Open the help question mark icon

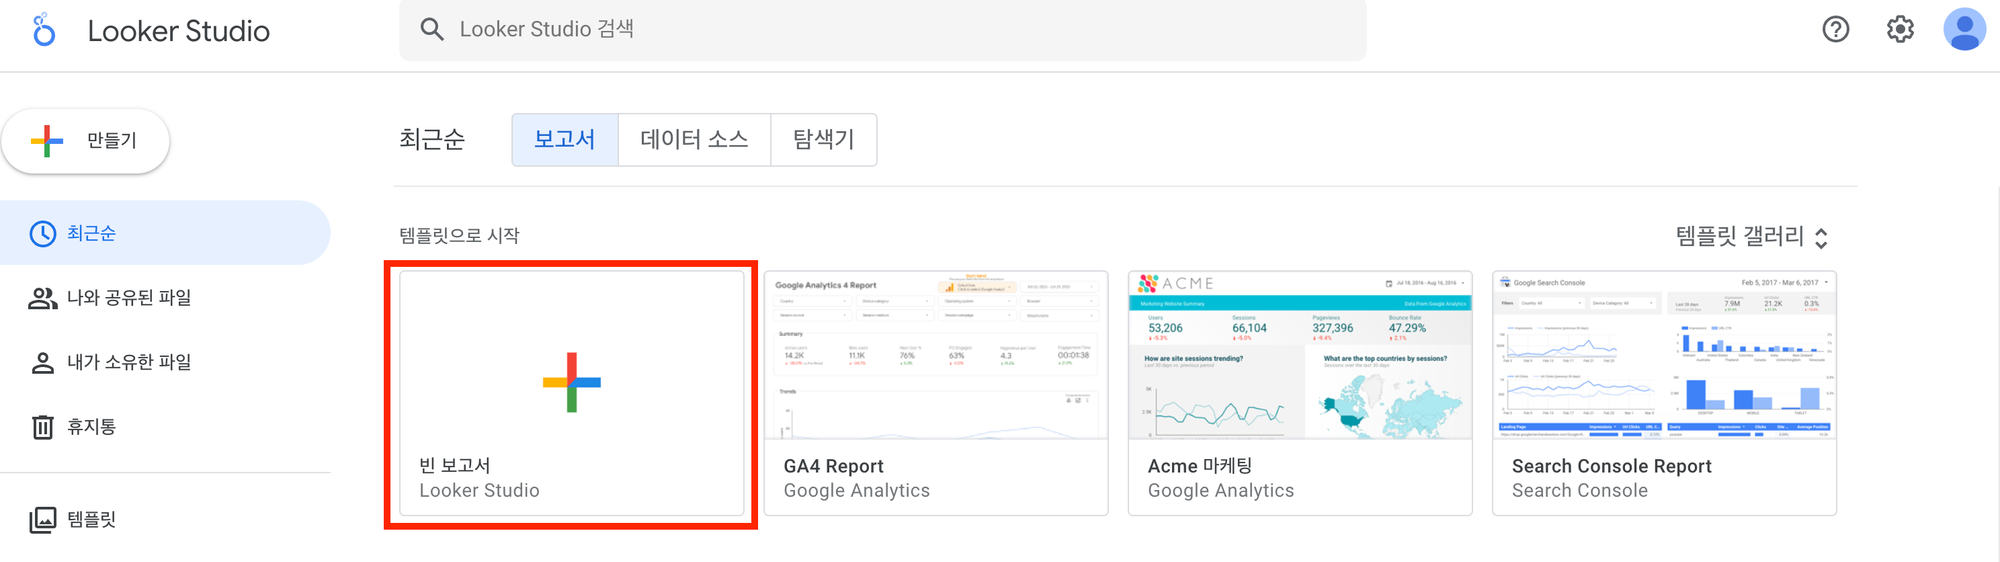(x=1836, y=29)
